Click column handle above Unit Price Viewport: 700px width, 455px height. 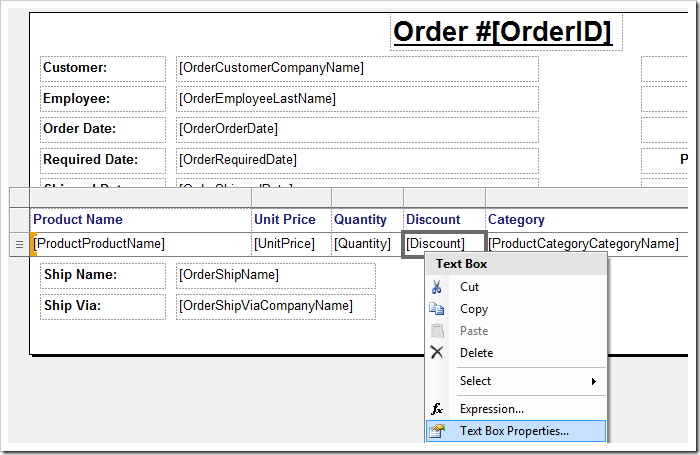tap(292, 197)
